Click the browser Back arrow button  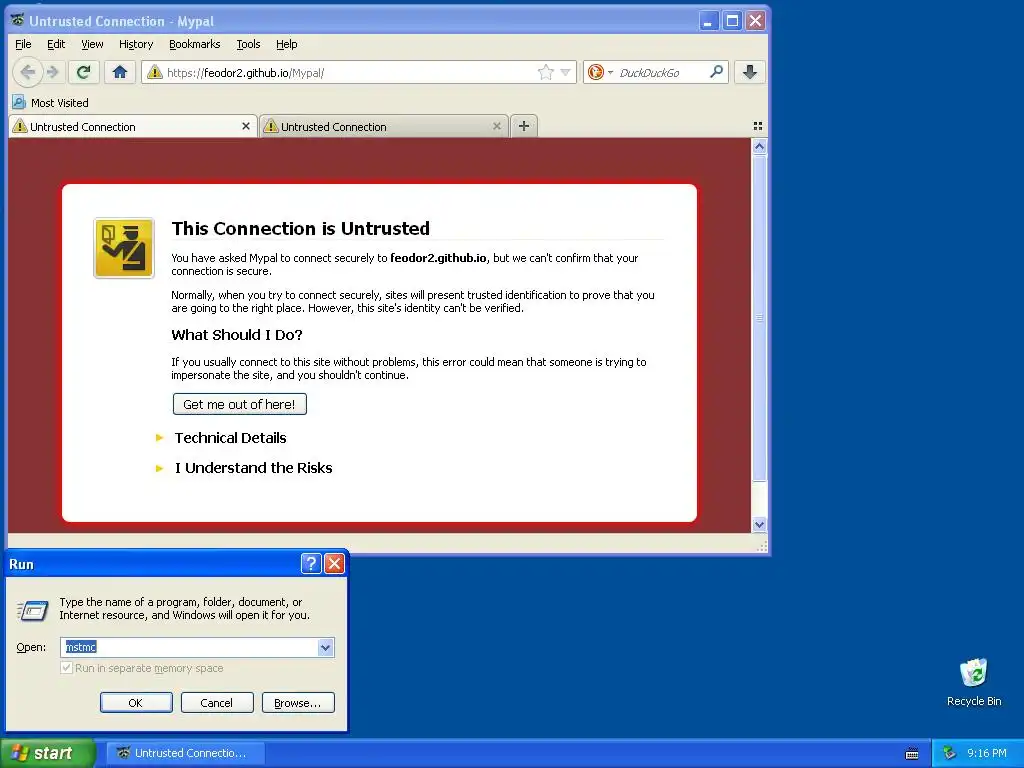tap(27, 72)
